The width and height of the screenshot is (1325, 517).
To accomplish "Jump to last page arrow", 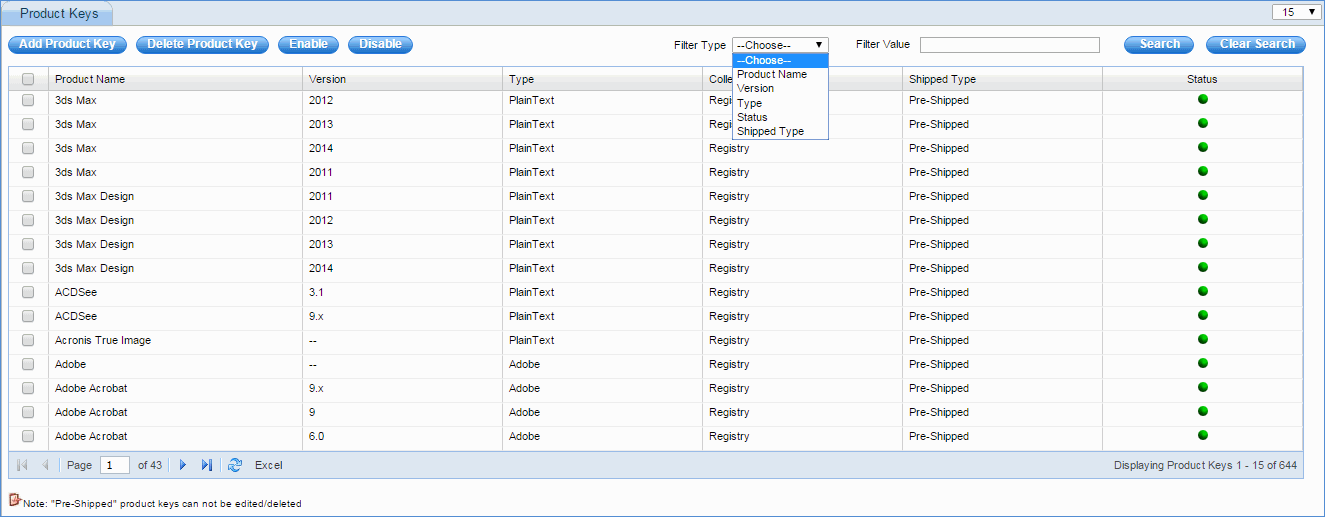I will (x=206, y=465).
